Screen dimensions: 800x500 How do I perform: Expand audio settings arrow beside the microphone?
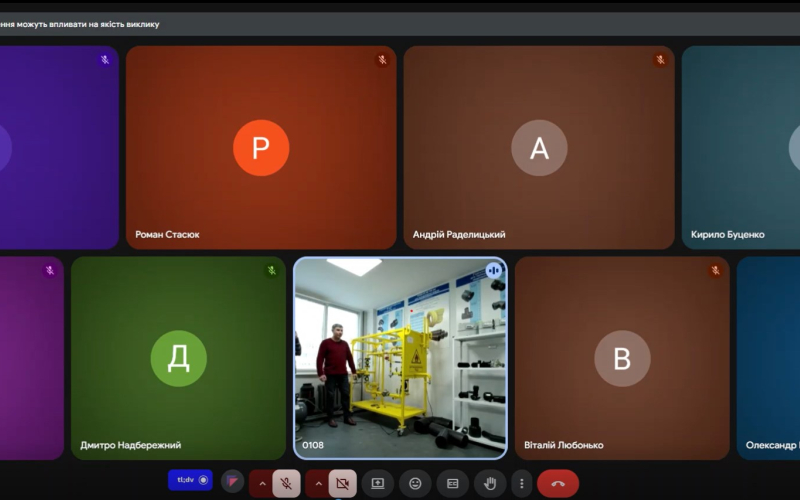[262, 484]
